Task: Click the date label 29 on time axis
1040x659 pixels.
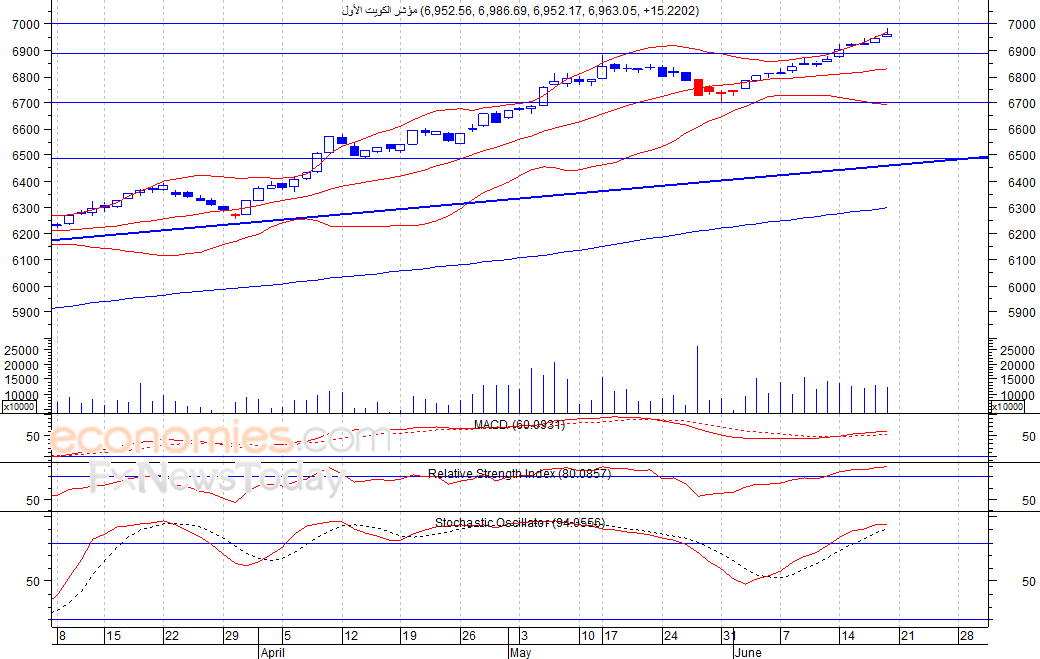Action: [231, 636]
